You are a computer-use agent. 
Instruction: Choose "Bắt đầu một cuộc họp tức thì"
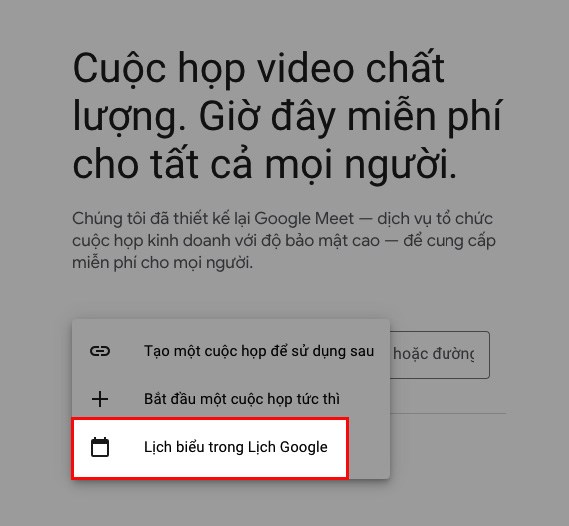(x=231, y=399)
